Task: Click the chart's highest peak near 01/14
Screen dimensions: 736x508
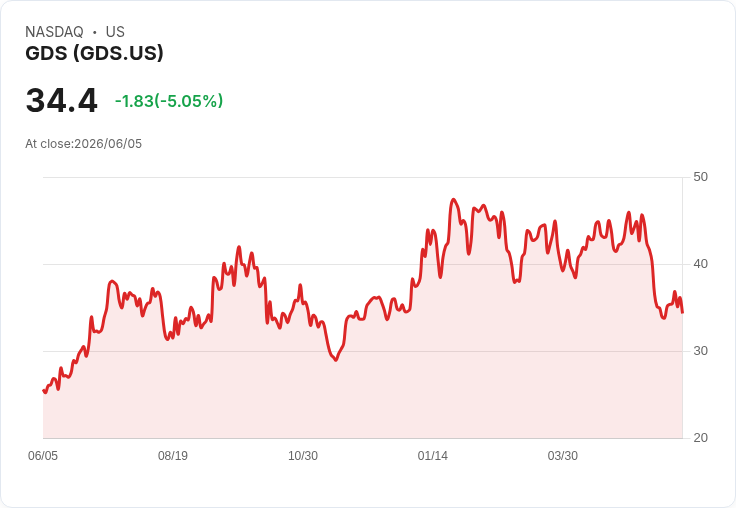Action: (x=453, y=200)
